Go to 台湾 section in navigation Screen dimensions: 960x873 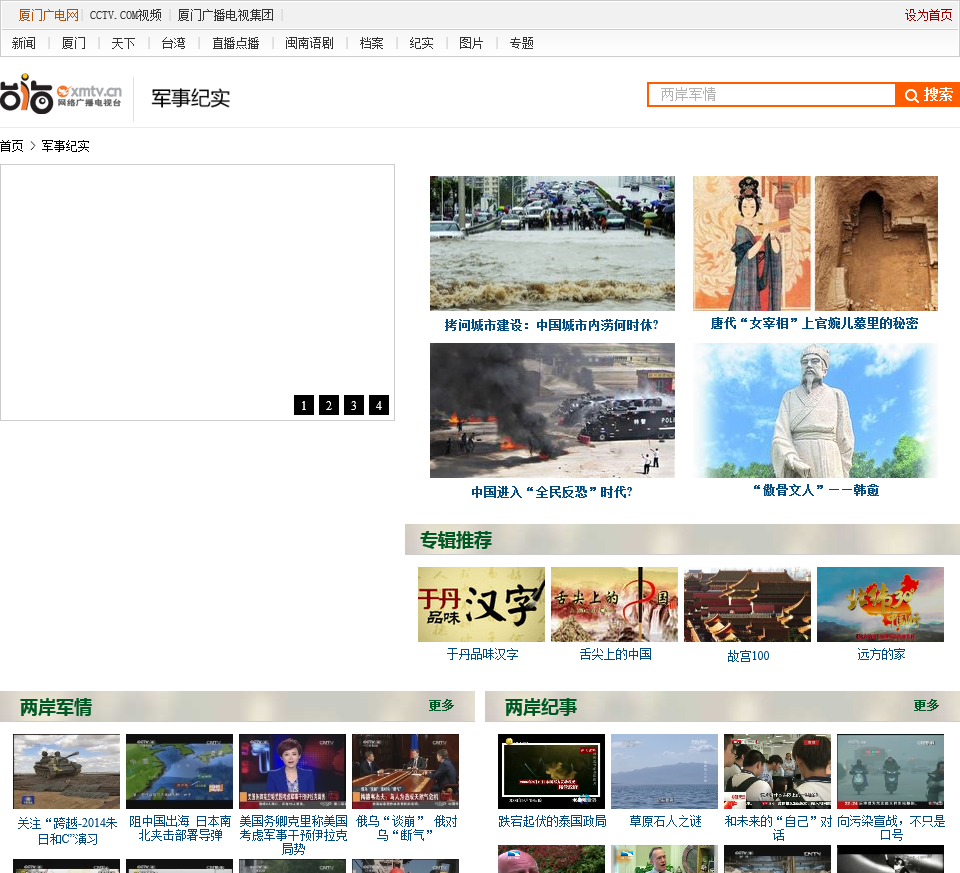pos(173,43)
